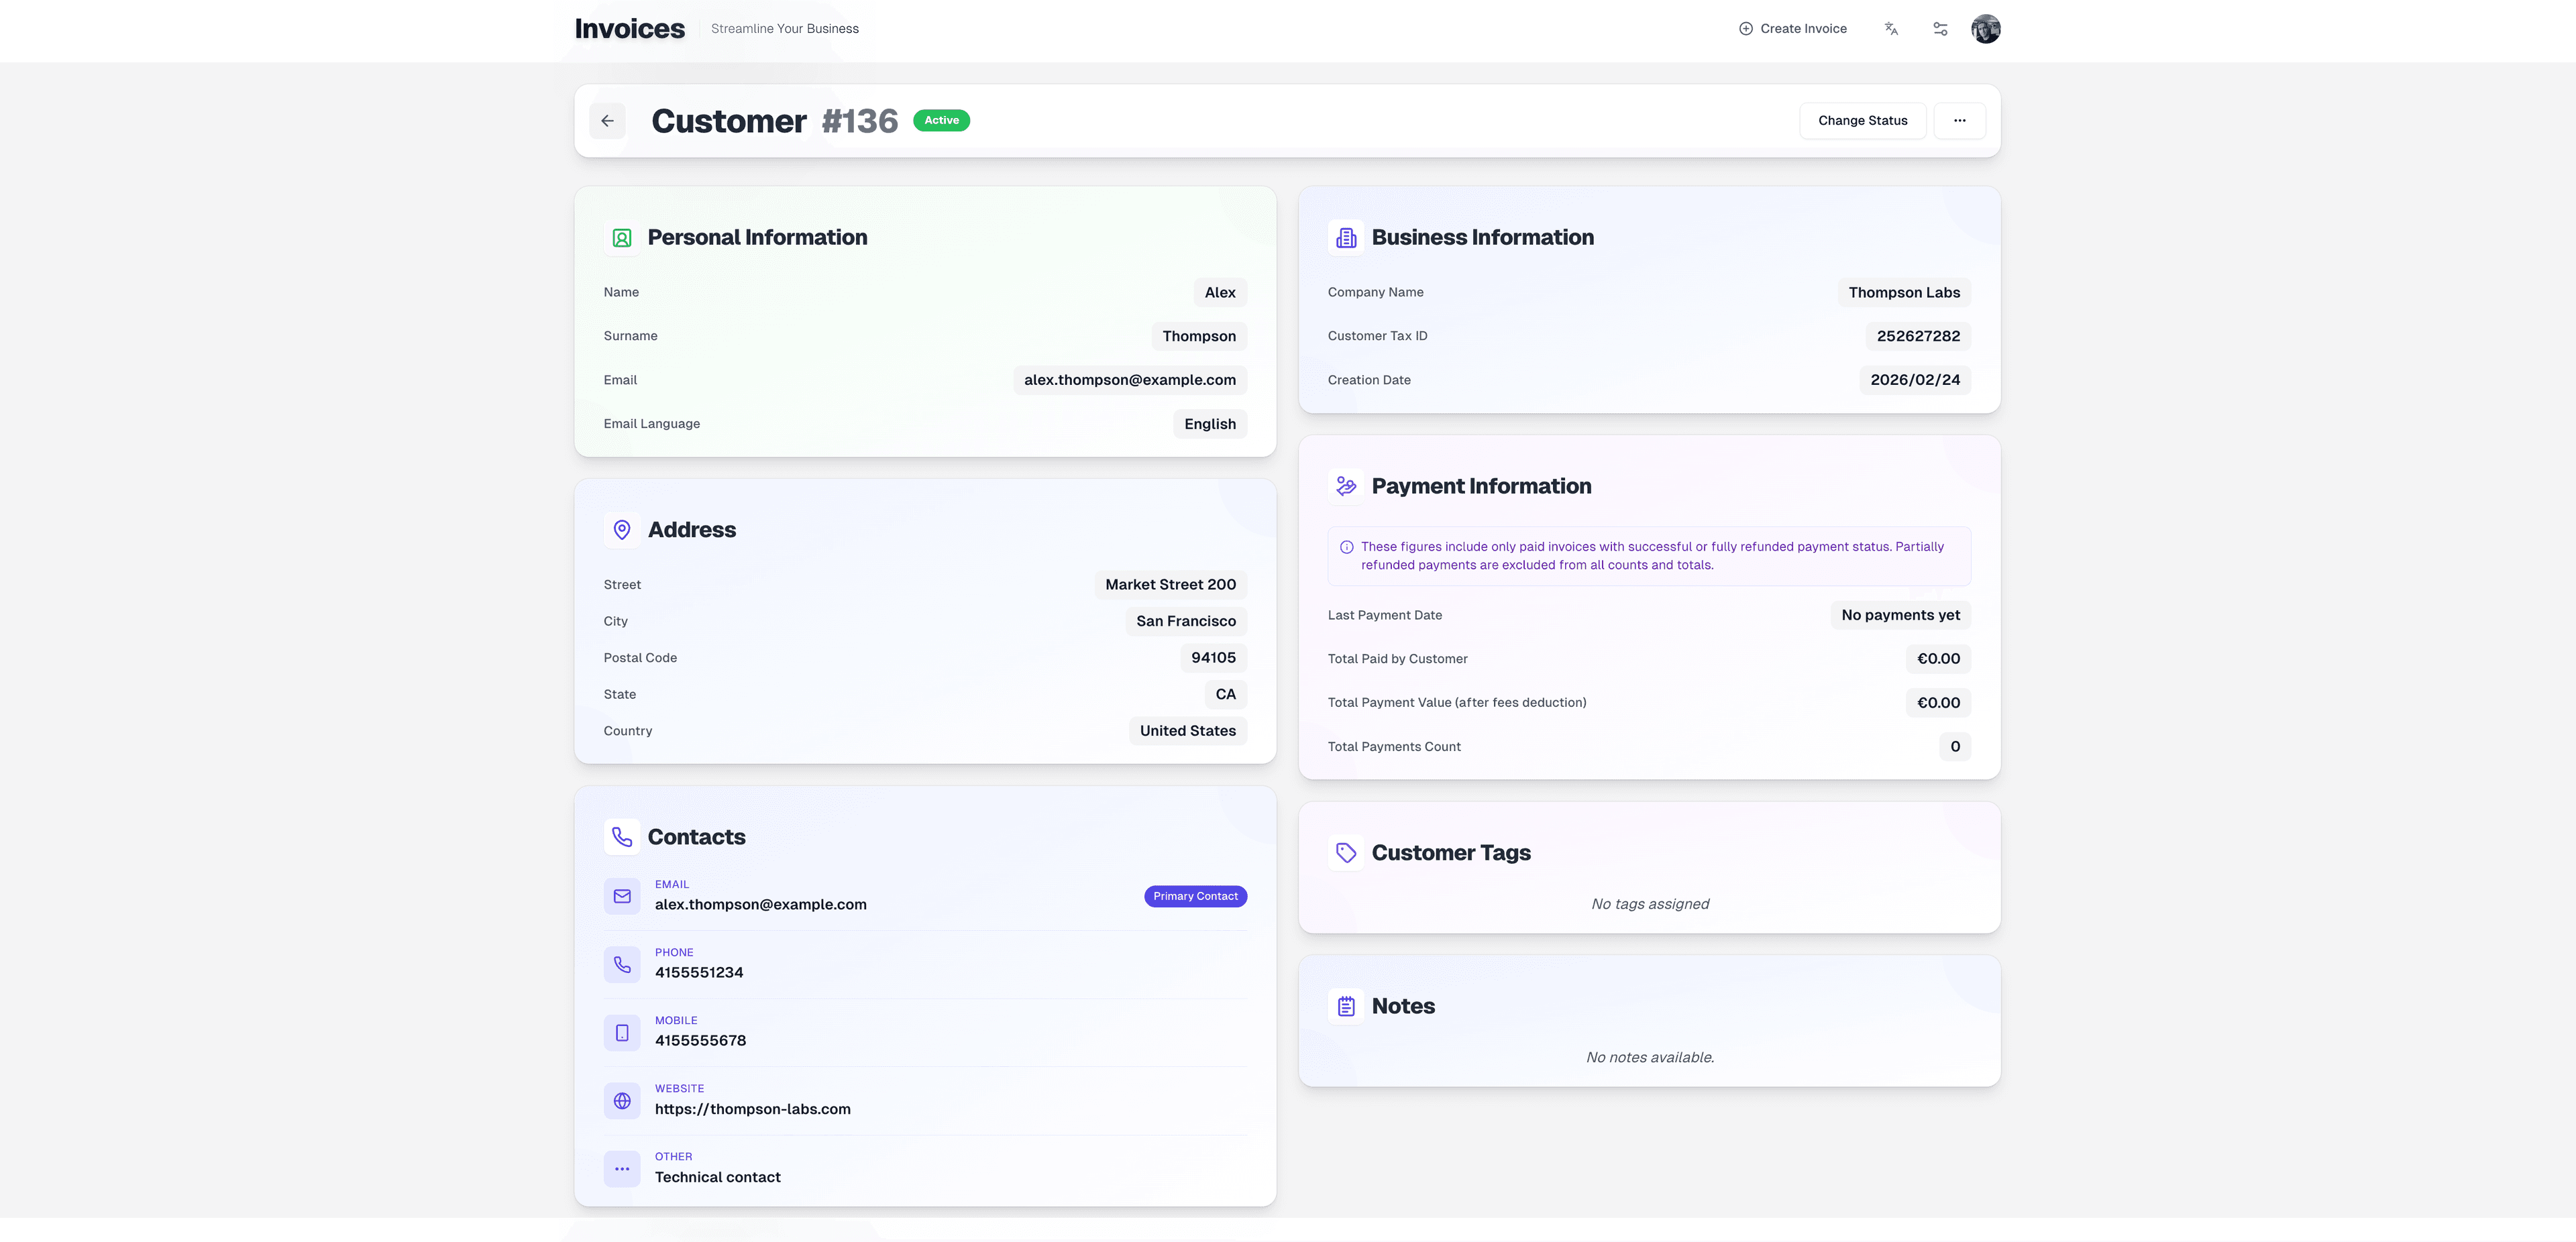Screen dimensions: 2576x1242
Task: Open the settings preferences icon
Action: pos(1940,29)
